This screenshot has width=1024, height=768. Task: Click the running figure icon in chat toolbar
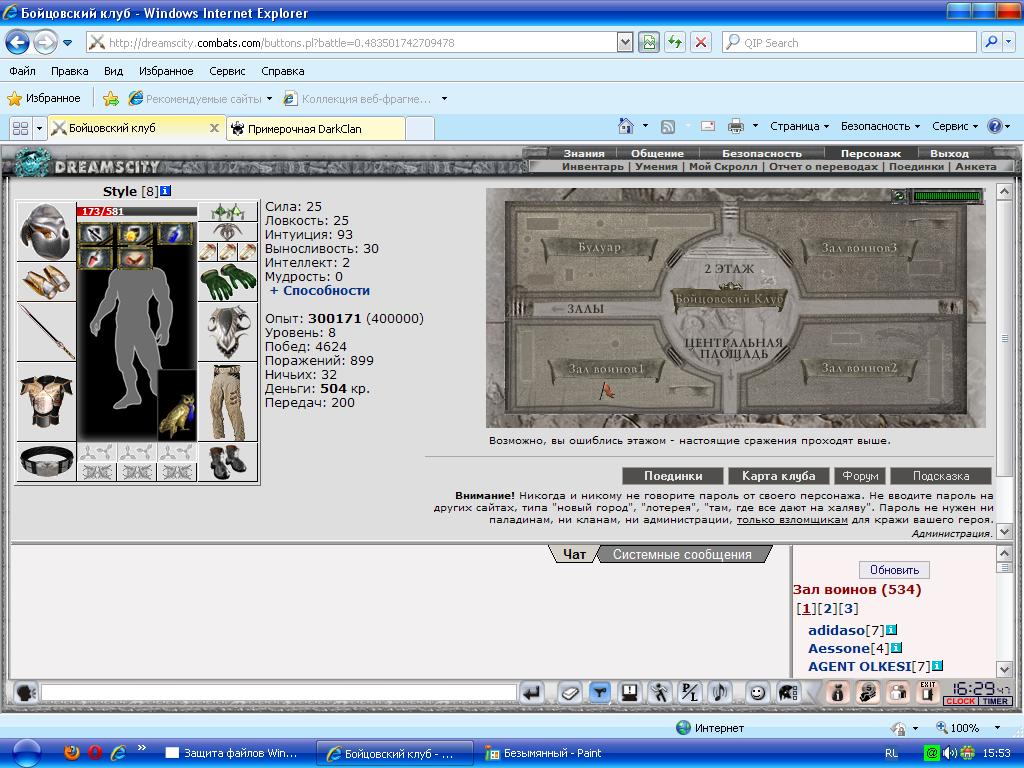tap(660, 692)
